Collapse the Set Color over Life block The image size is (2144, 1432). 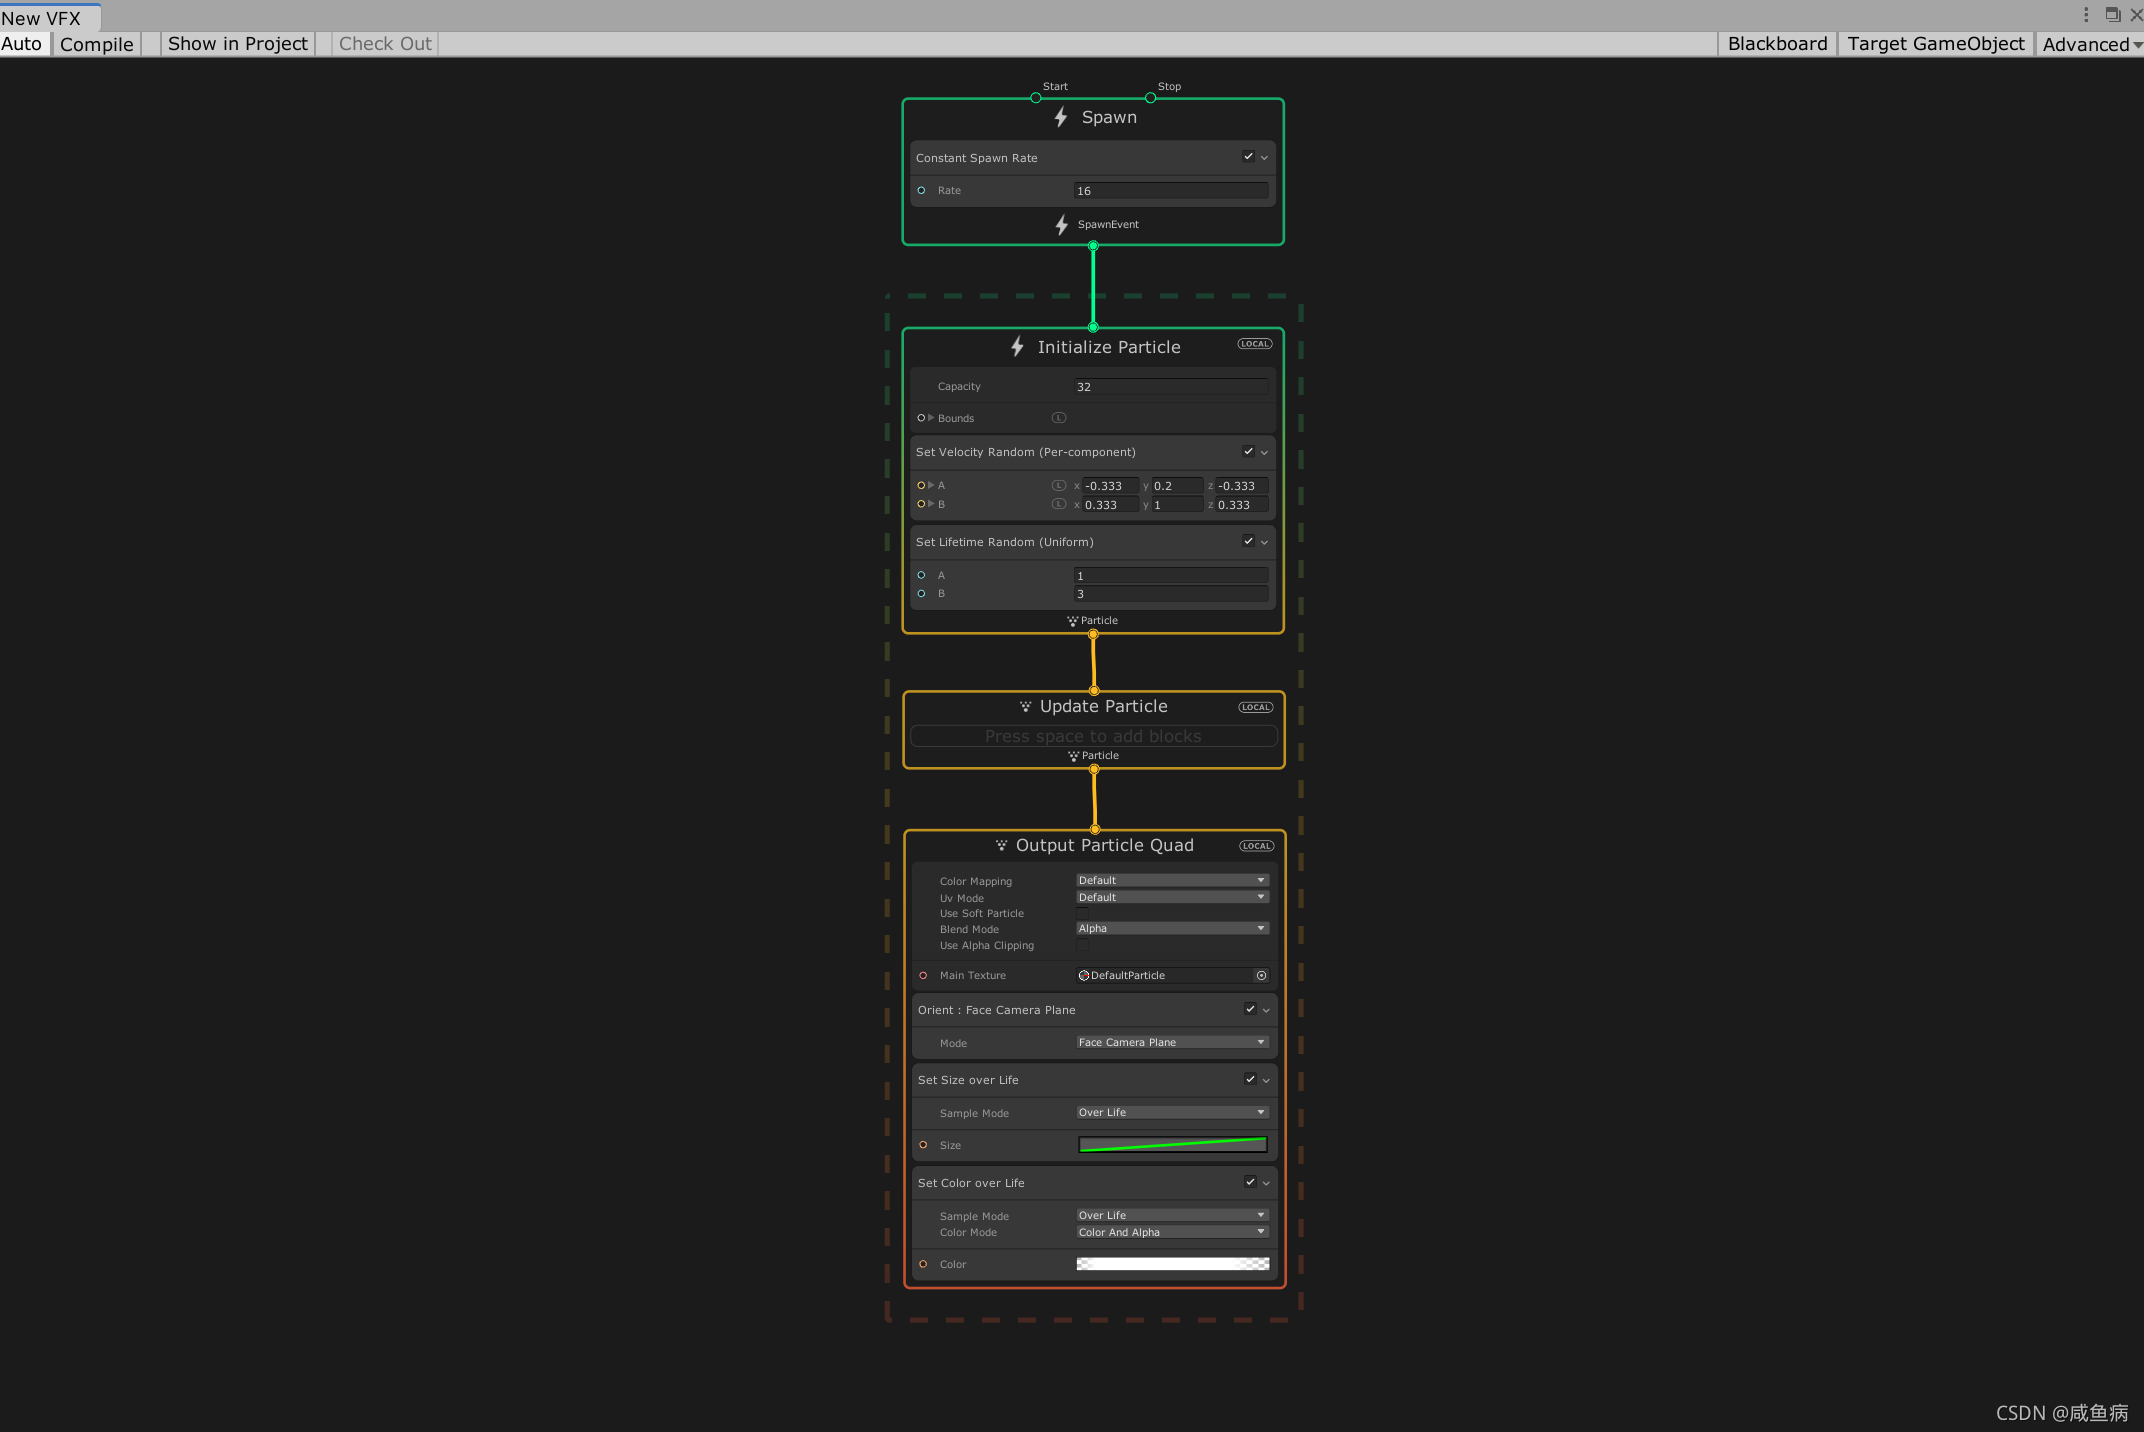click(1266, 1183)
